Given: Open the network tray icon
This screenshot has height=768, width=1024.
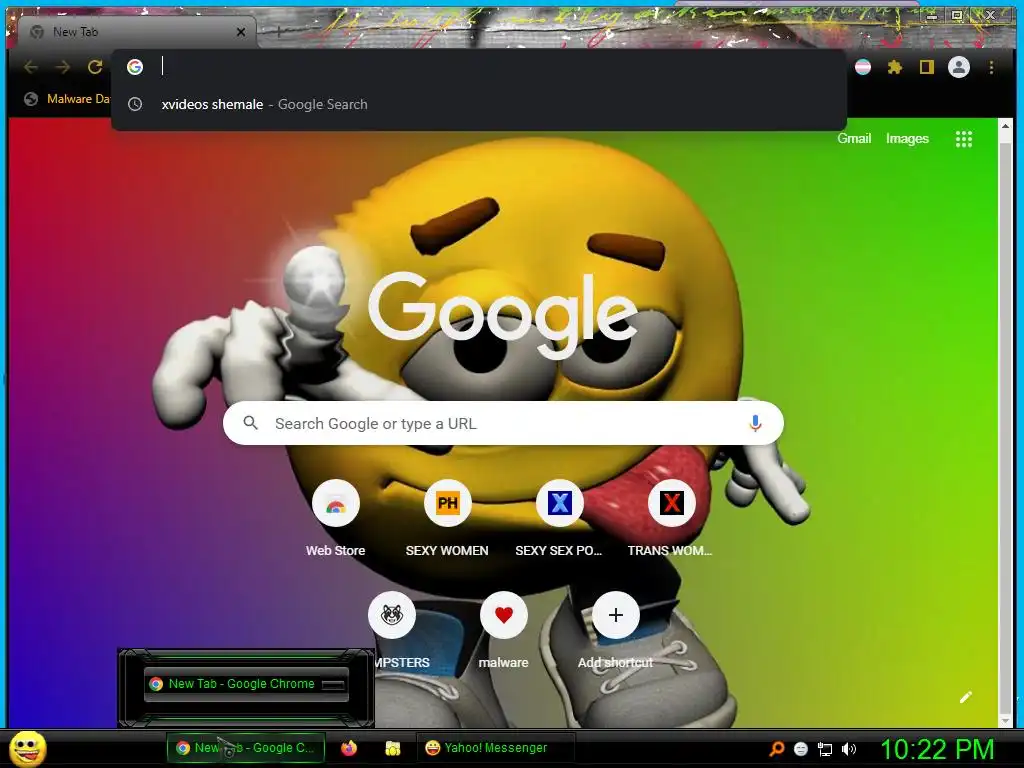Looking at the screenshot, I should pos(825,749).
